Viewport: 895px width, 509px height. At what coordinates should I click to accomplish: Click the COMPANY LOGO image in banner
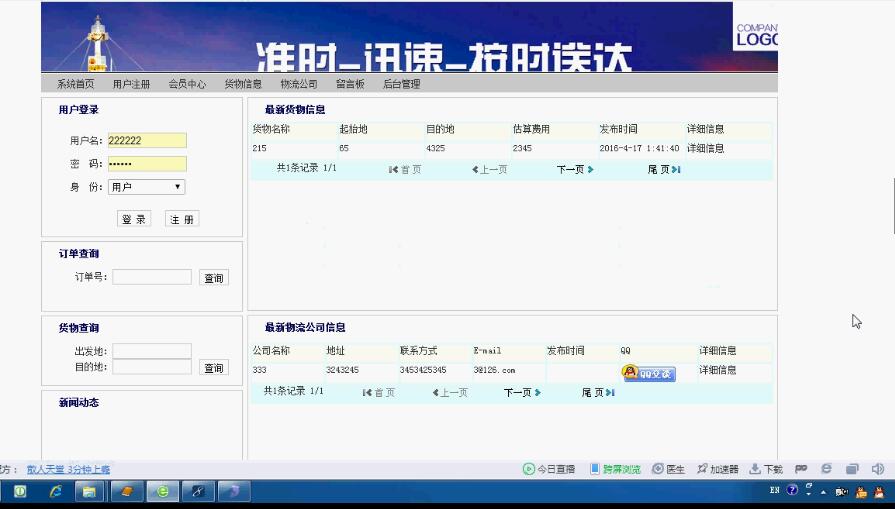[756, 27]
